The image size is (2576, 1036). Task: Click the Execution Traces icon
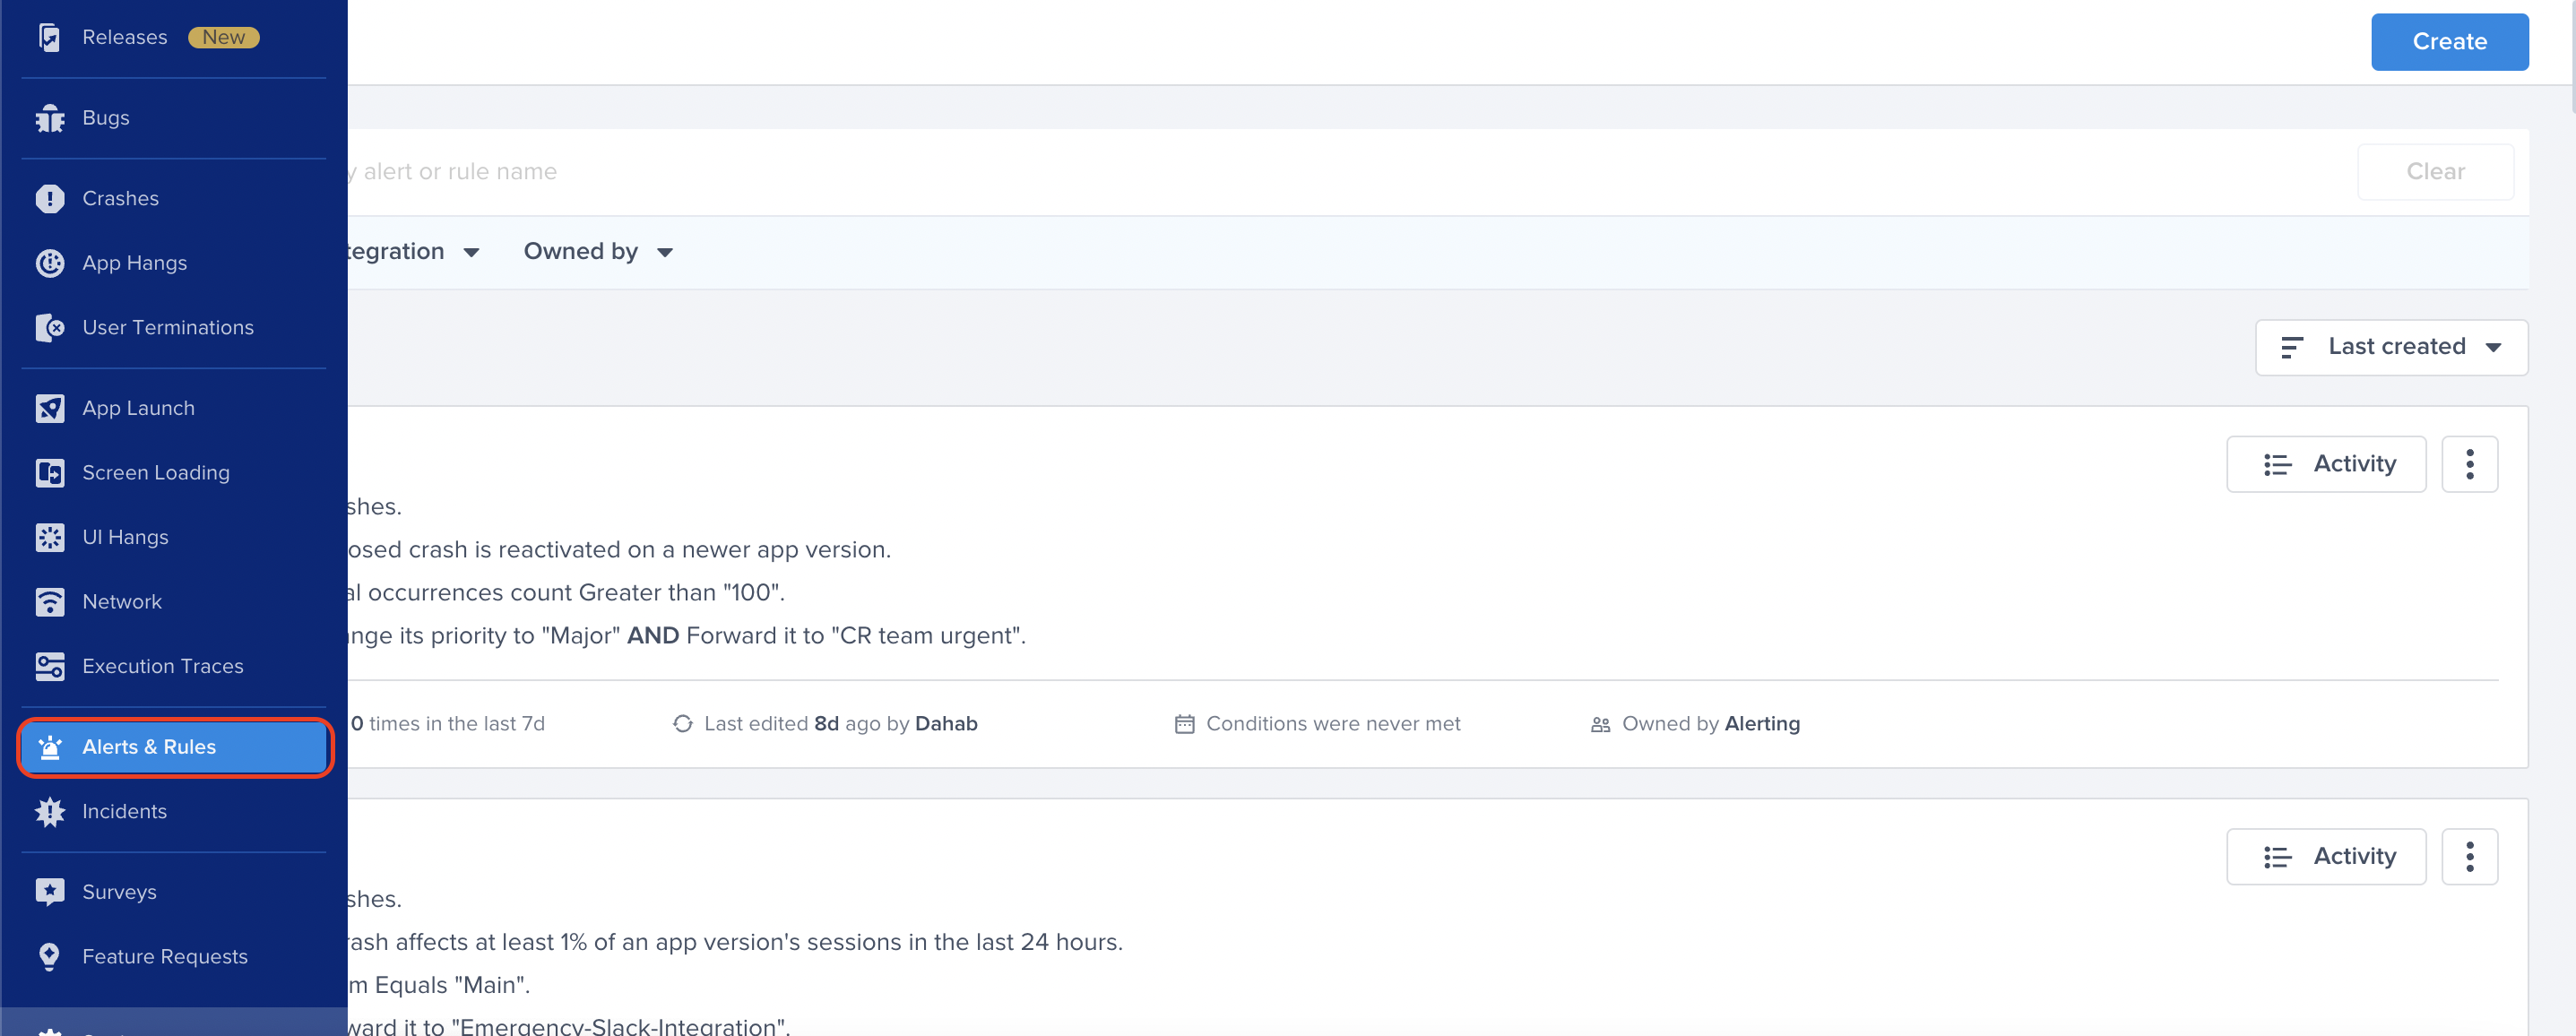[x=49, y=666]
